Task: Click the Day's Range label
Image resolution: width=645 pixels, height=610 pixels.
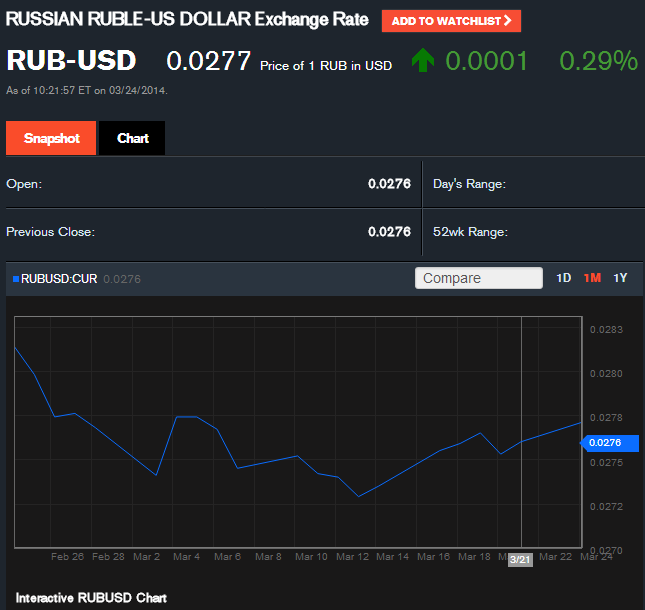Action: (469, 184)
